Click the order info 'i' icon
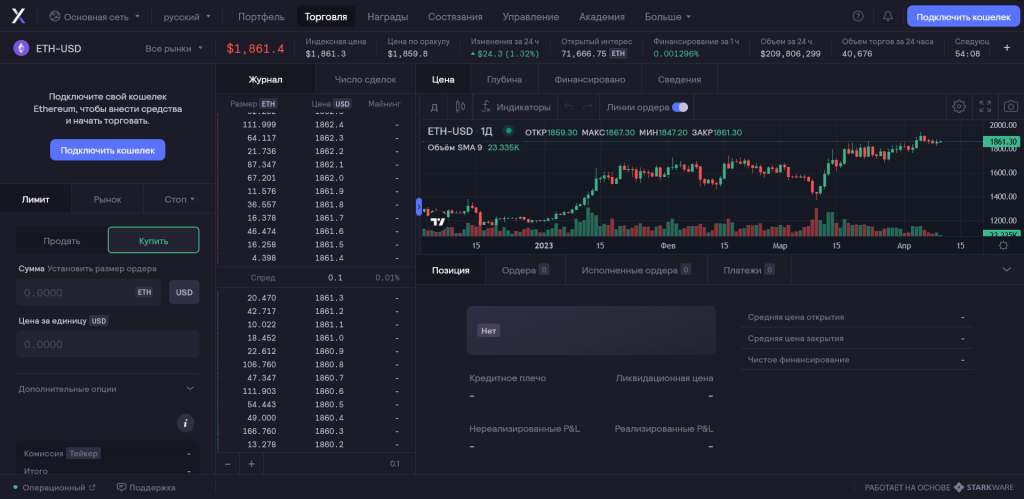Screen dimensions: 1024x499 click(185, 423)
